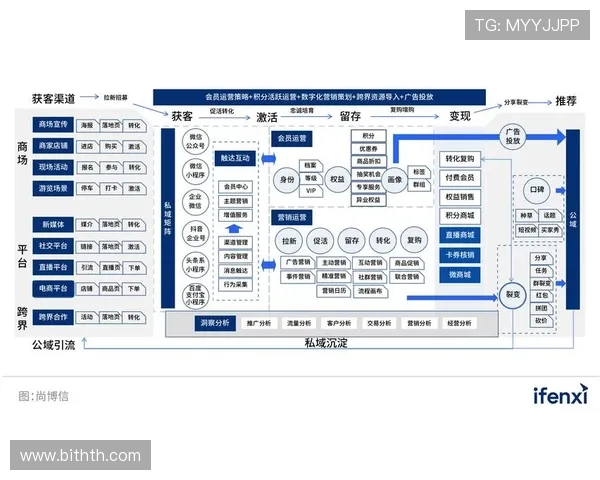Open the www.bithth.com watermark link
The width and height of the screenshot is (600, 480).
(80, 456)
